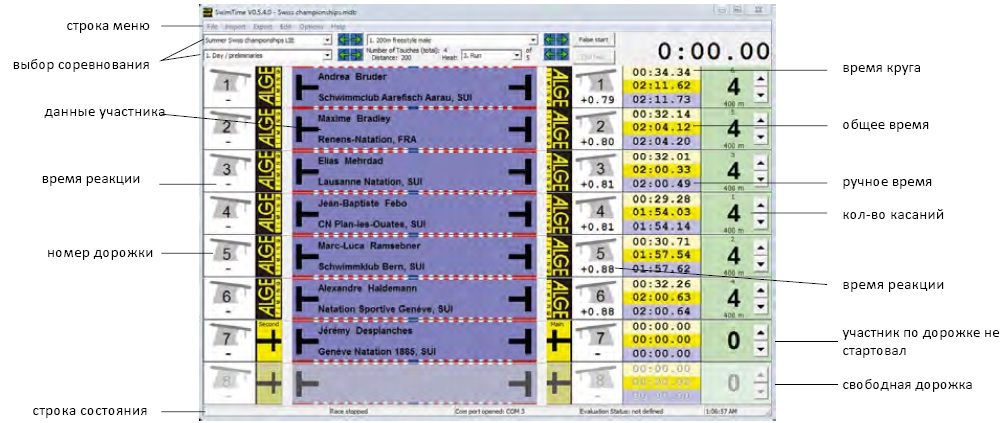Click next-event arrow beside 200m freestyle male
The height and width of the screenshot is (423, 1005).
(x=563, y=41)
